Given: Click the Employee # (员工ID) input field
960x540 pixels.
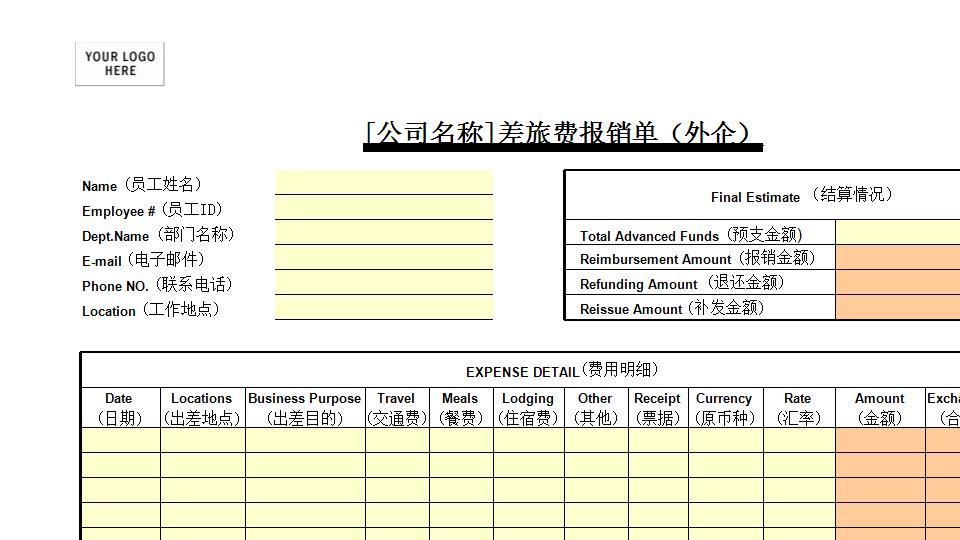Looking at the screenshot, I should point(384,207).
